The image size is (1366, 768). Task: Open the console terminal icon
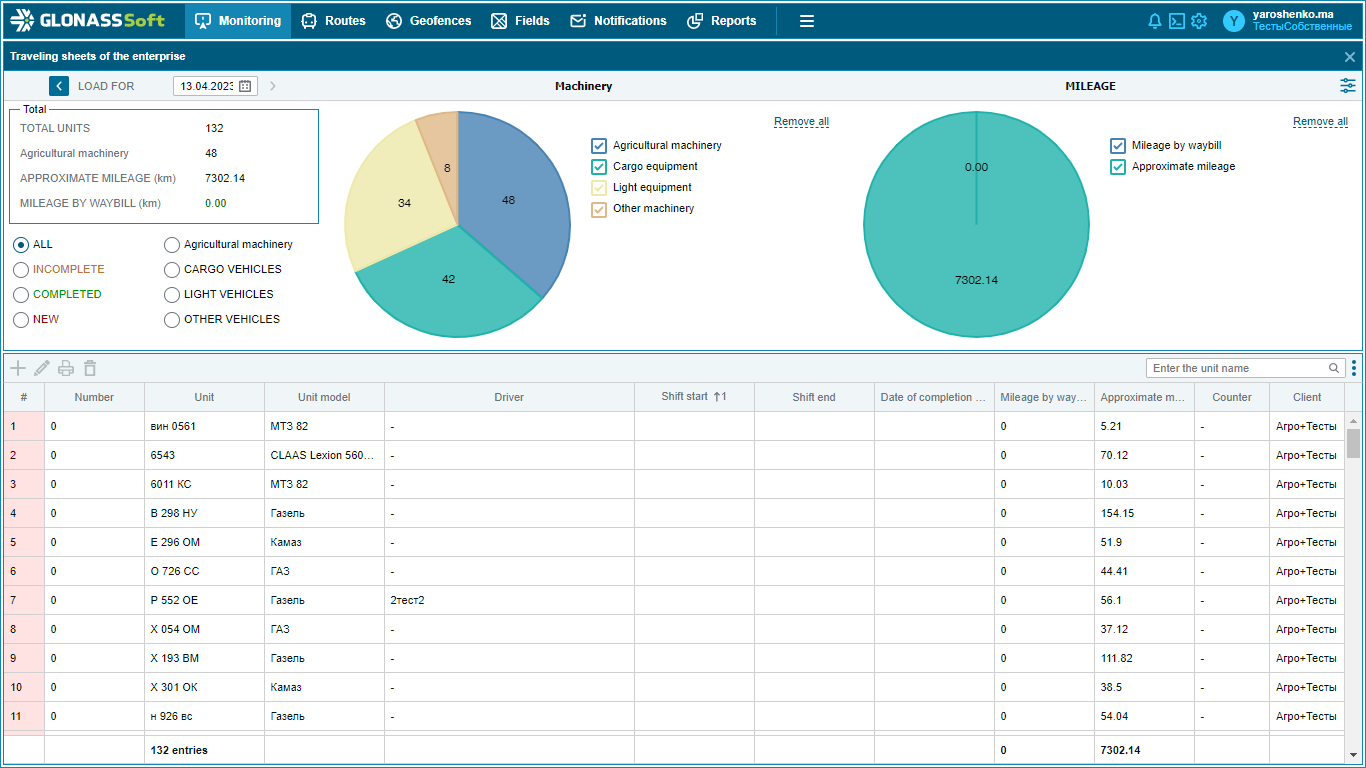pos(1177,21)
